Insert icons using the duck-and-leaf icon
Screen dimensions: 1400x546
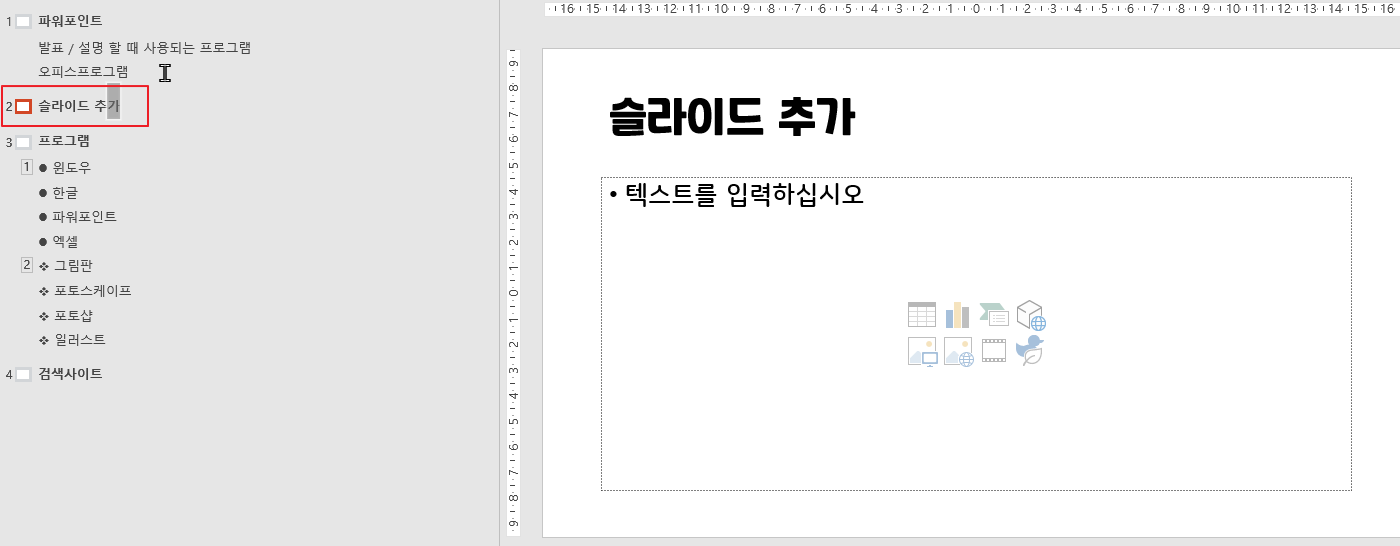1030,350
